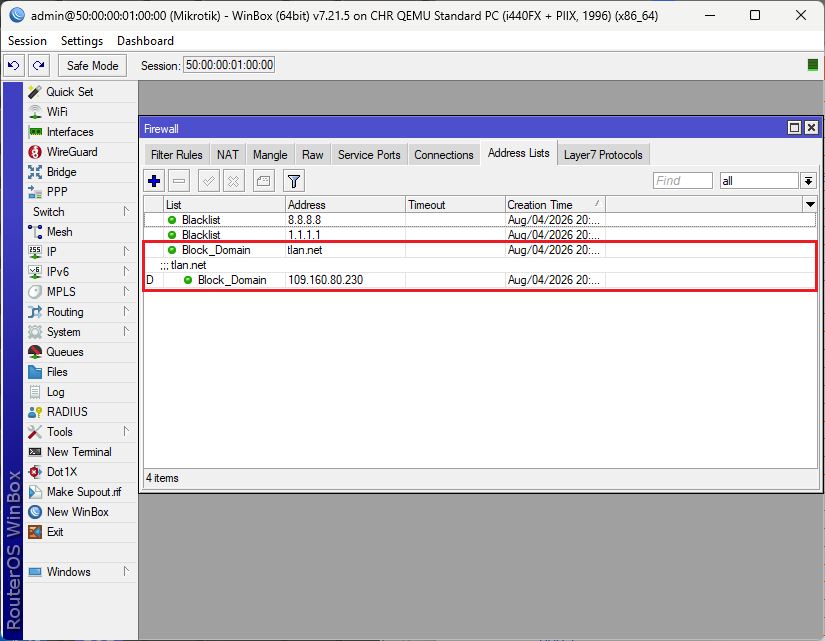The width and height of the screenshot is (825, 641).
Task: Sort by the Timeout column header
Action: [x=456, y=205]
